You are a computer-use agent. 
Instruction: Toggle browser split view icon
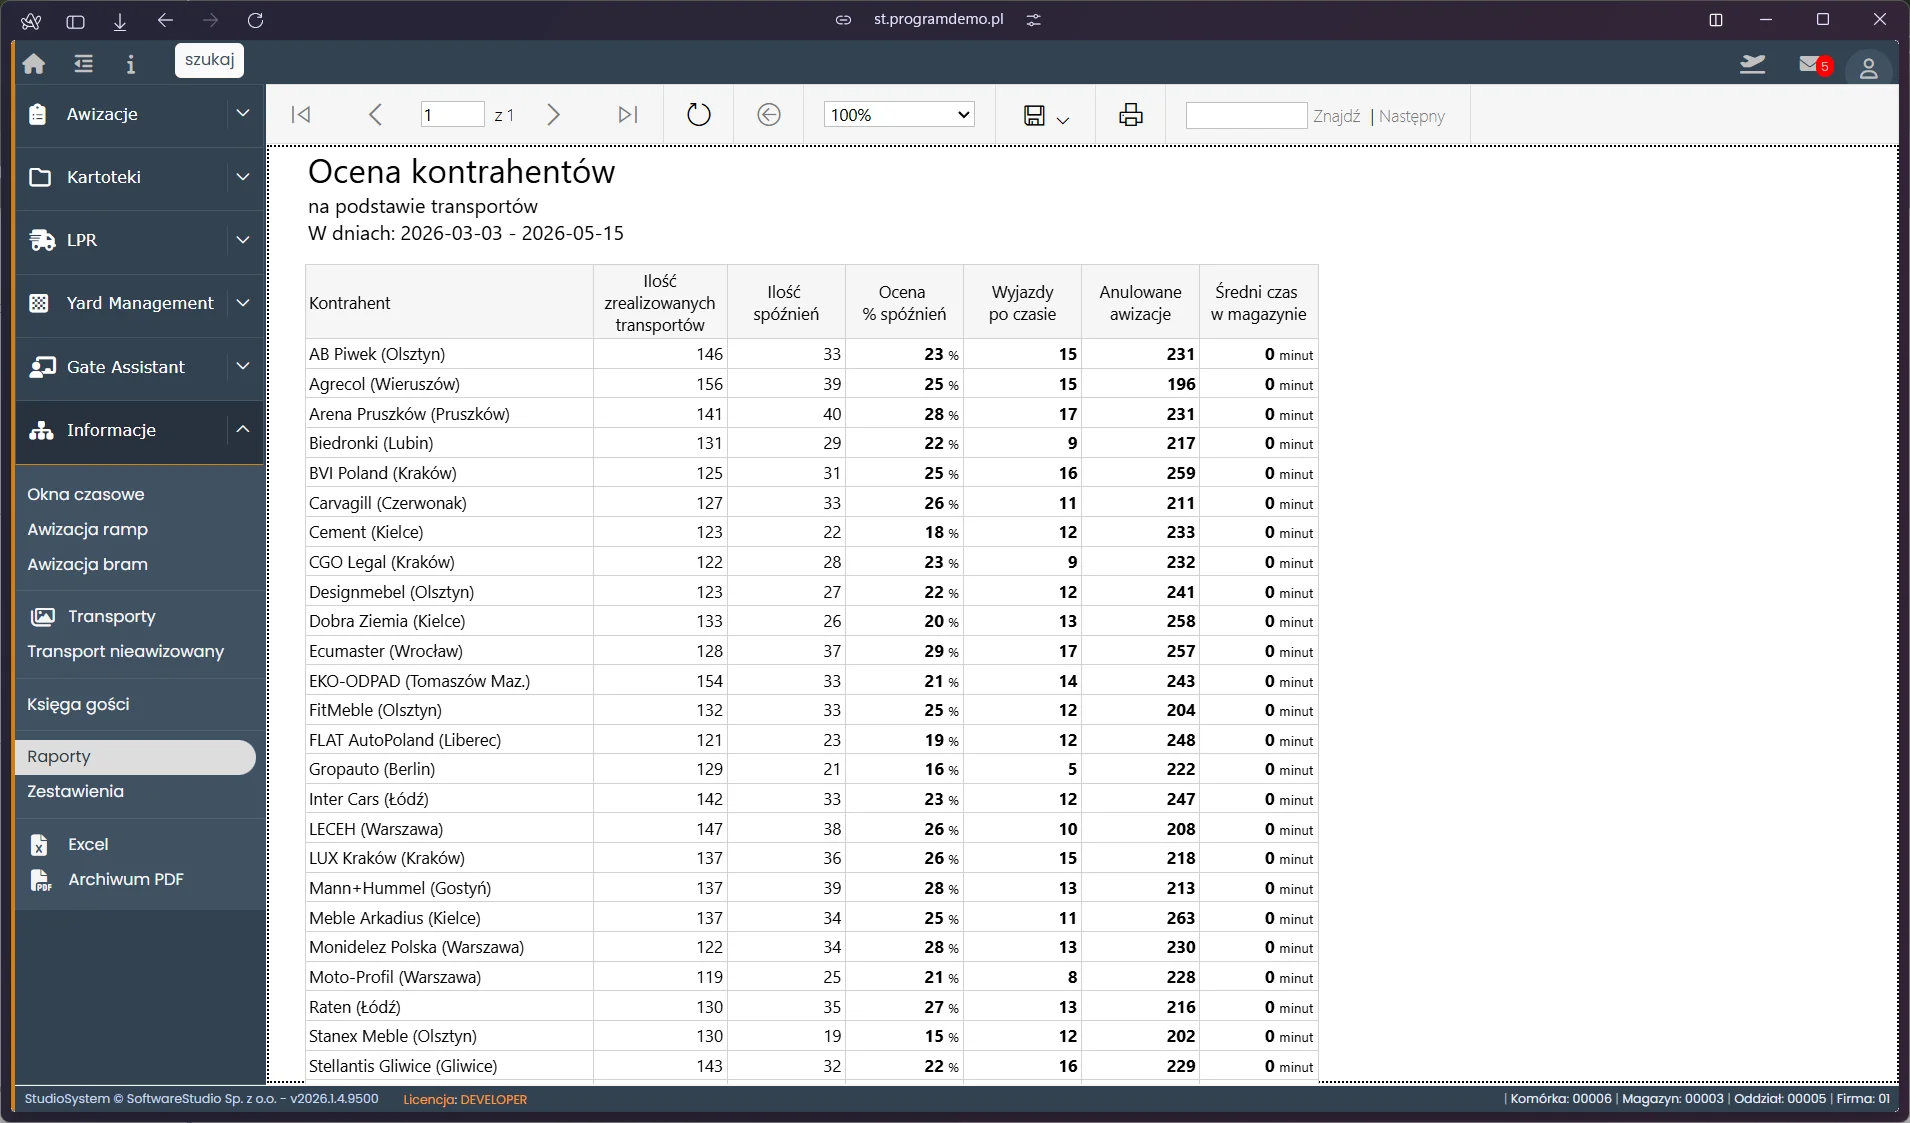pos(1716,20)
